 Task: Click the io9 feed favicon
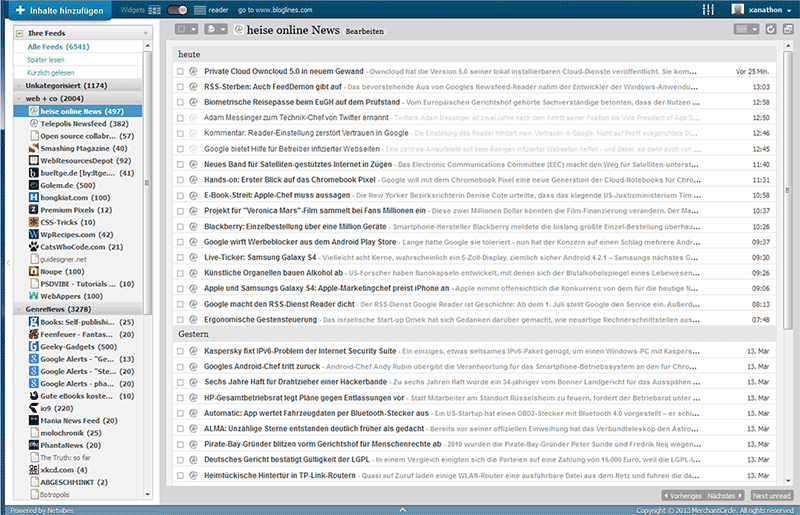pyautogui.click(x=34, y=408)
